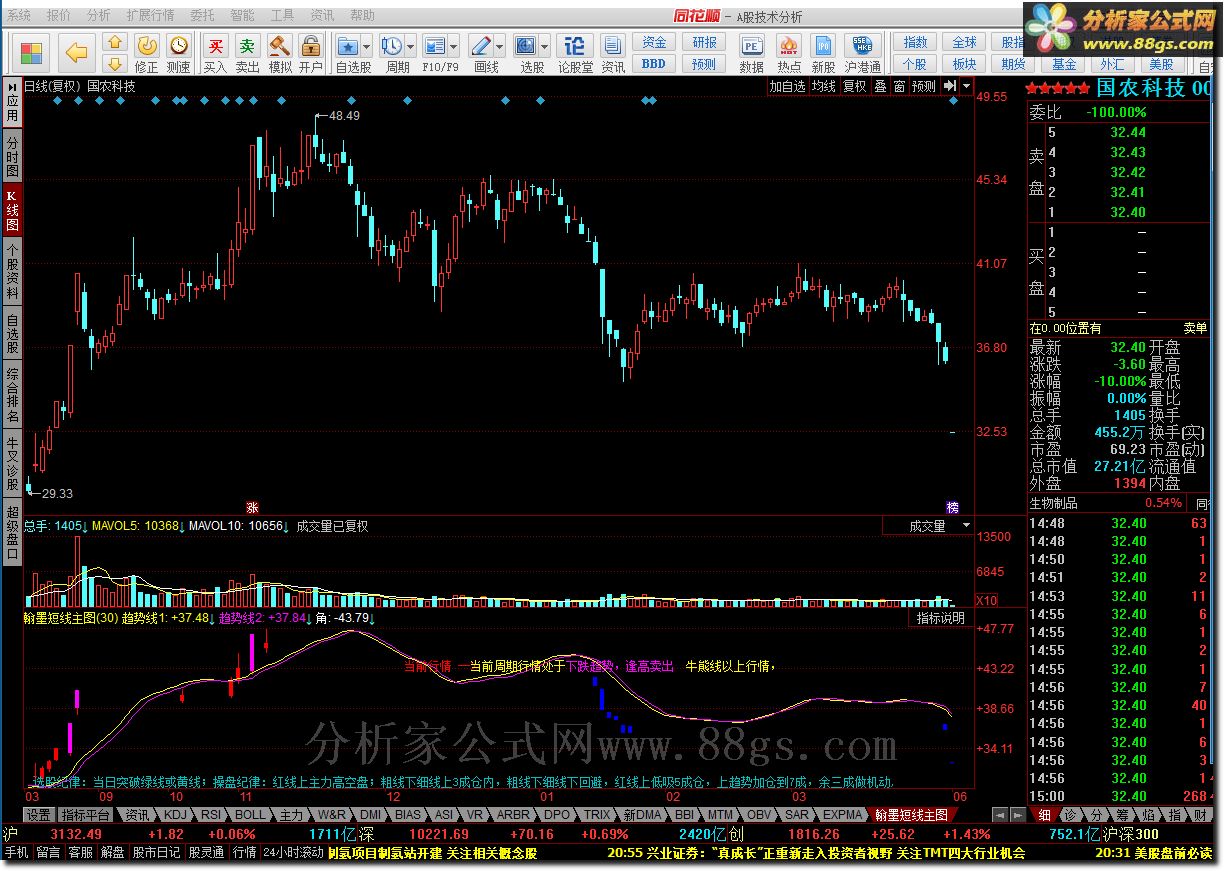Click the 指数 button
The image size is (1225, 871).
pyautogui.click(x=915, y=43)
